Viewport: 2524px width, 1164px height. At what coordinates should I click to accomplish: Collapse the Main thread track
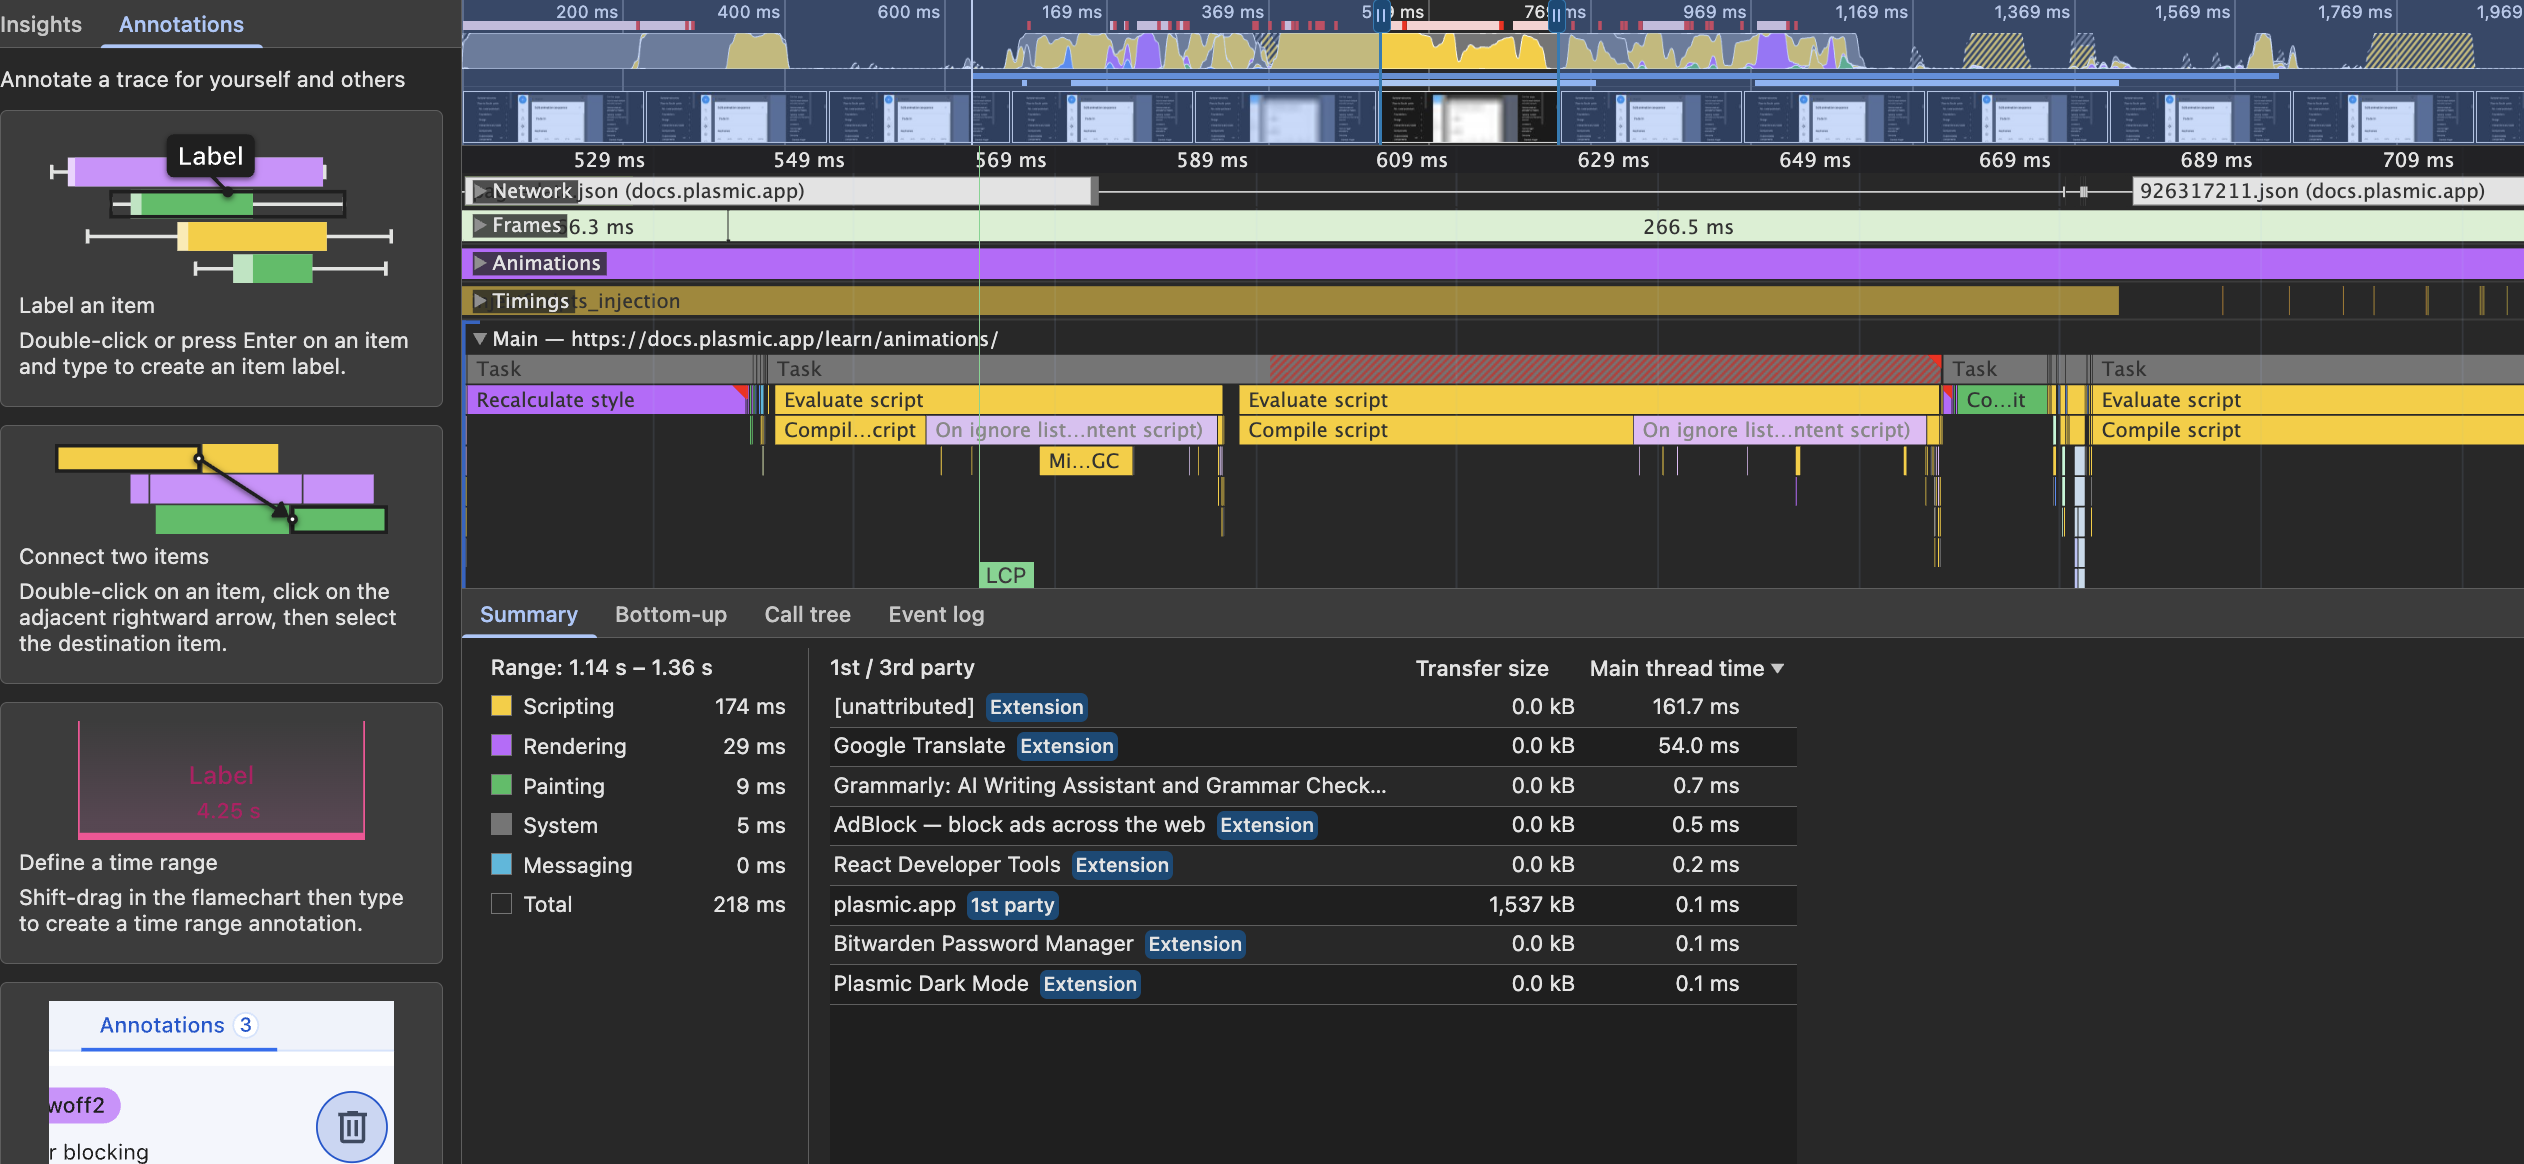point(480,339)
